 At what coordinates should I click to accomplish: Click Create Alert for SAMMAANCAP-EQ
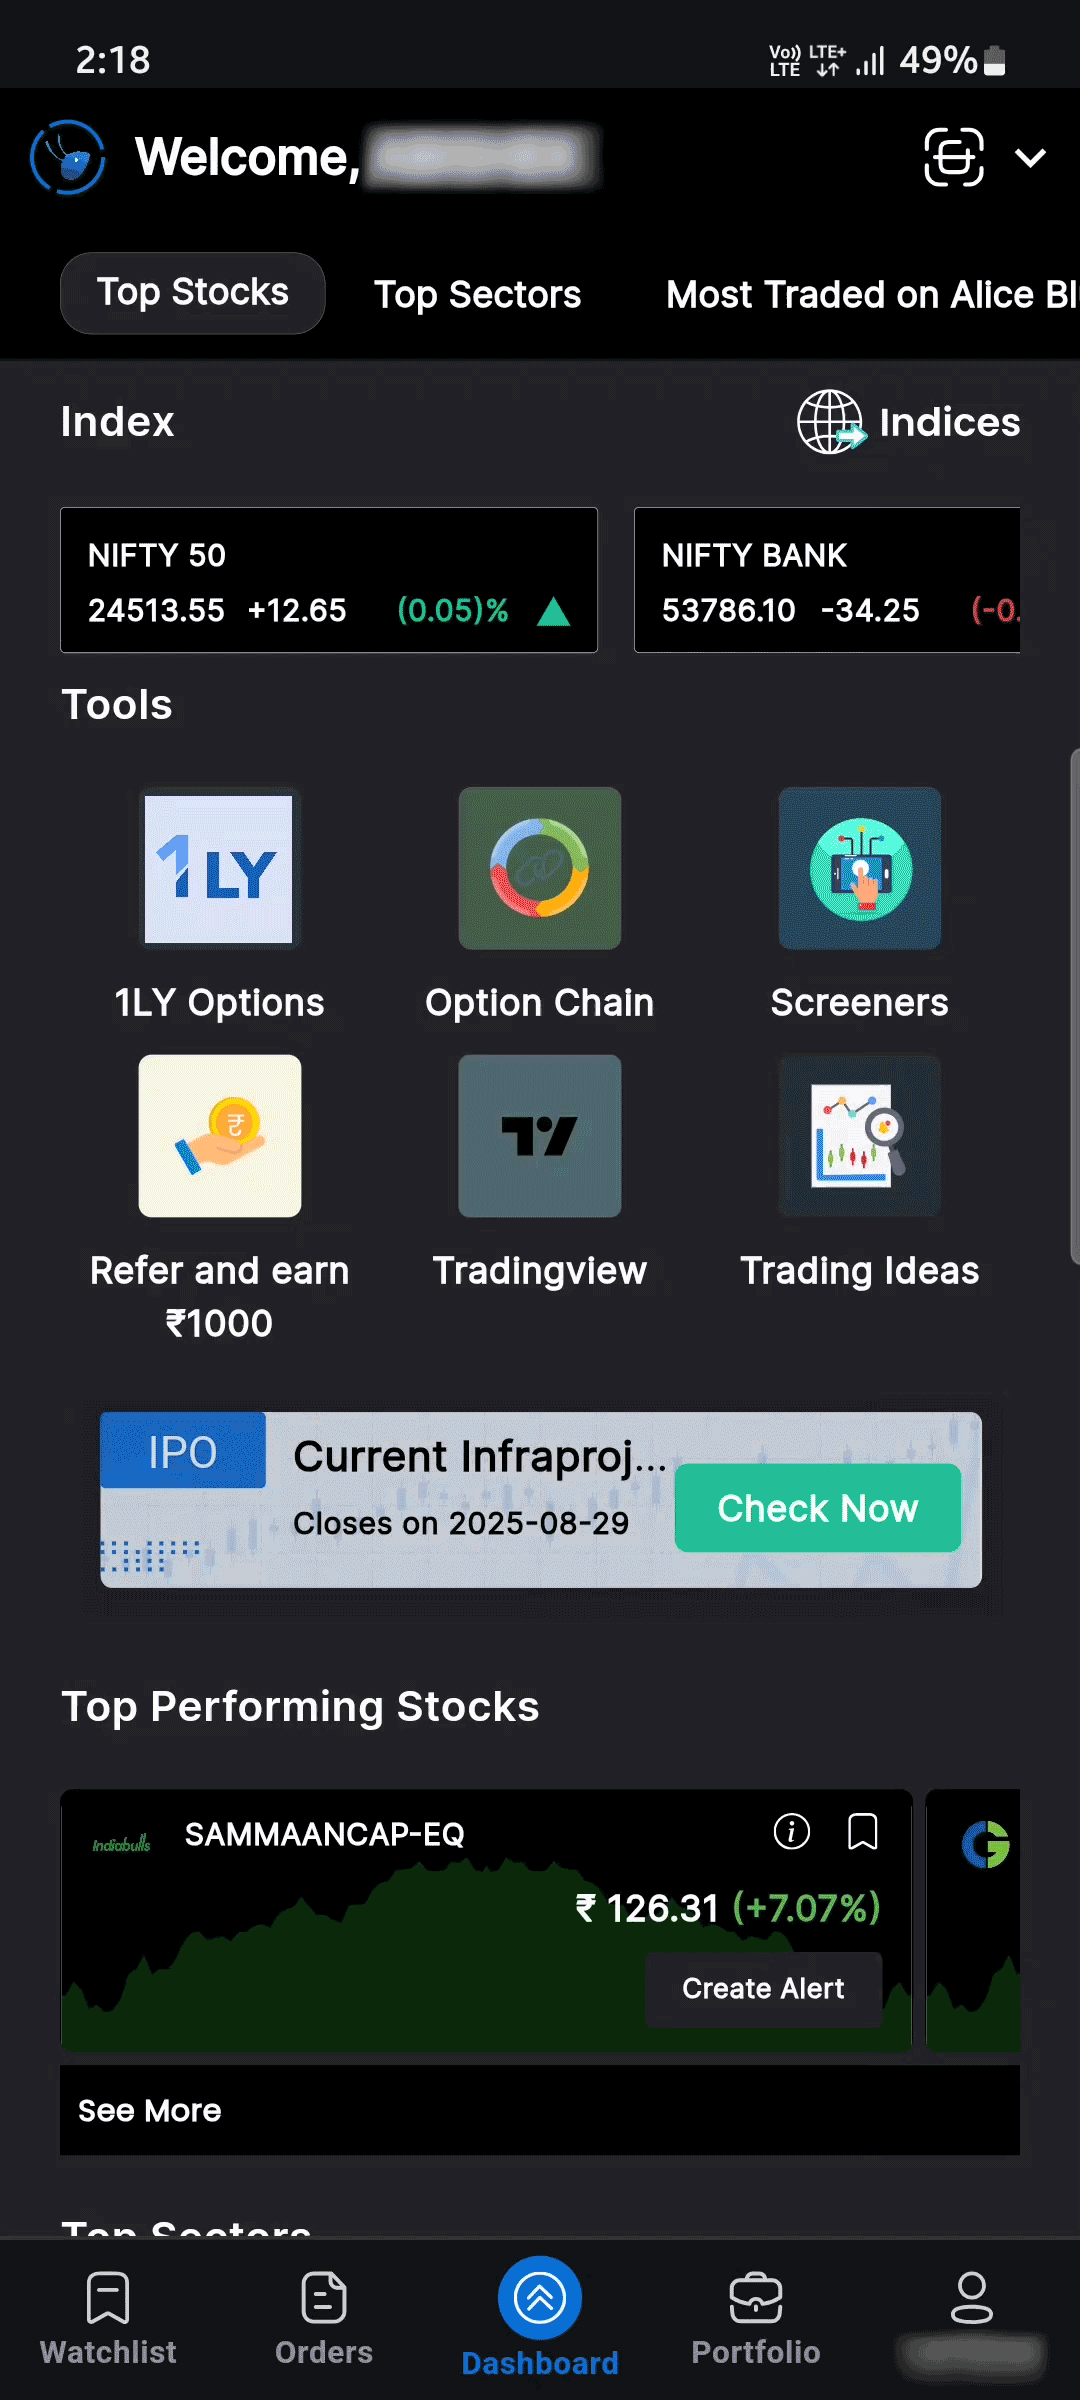(763, 1989)
